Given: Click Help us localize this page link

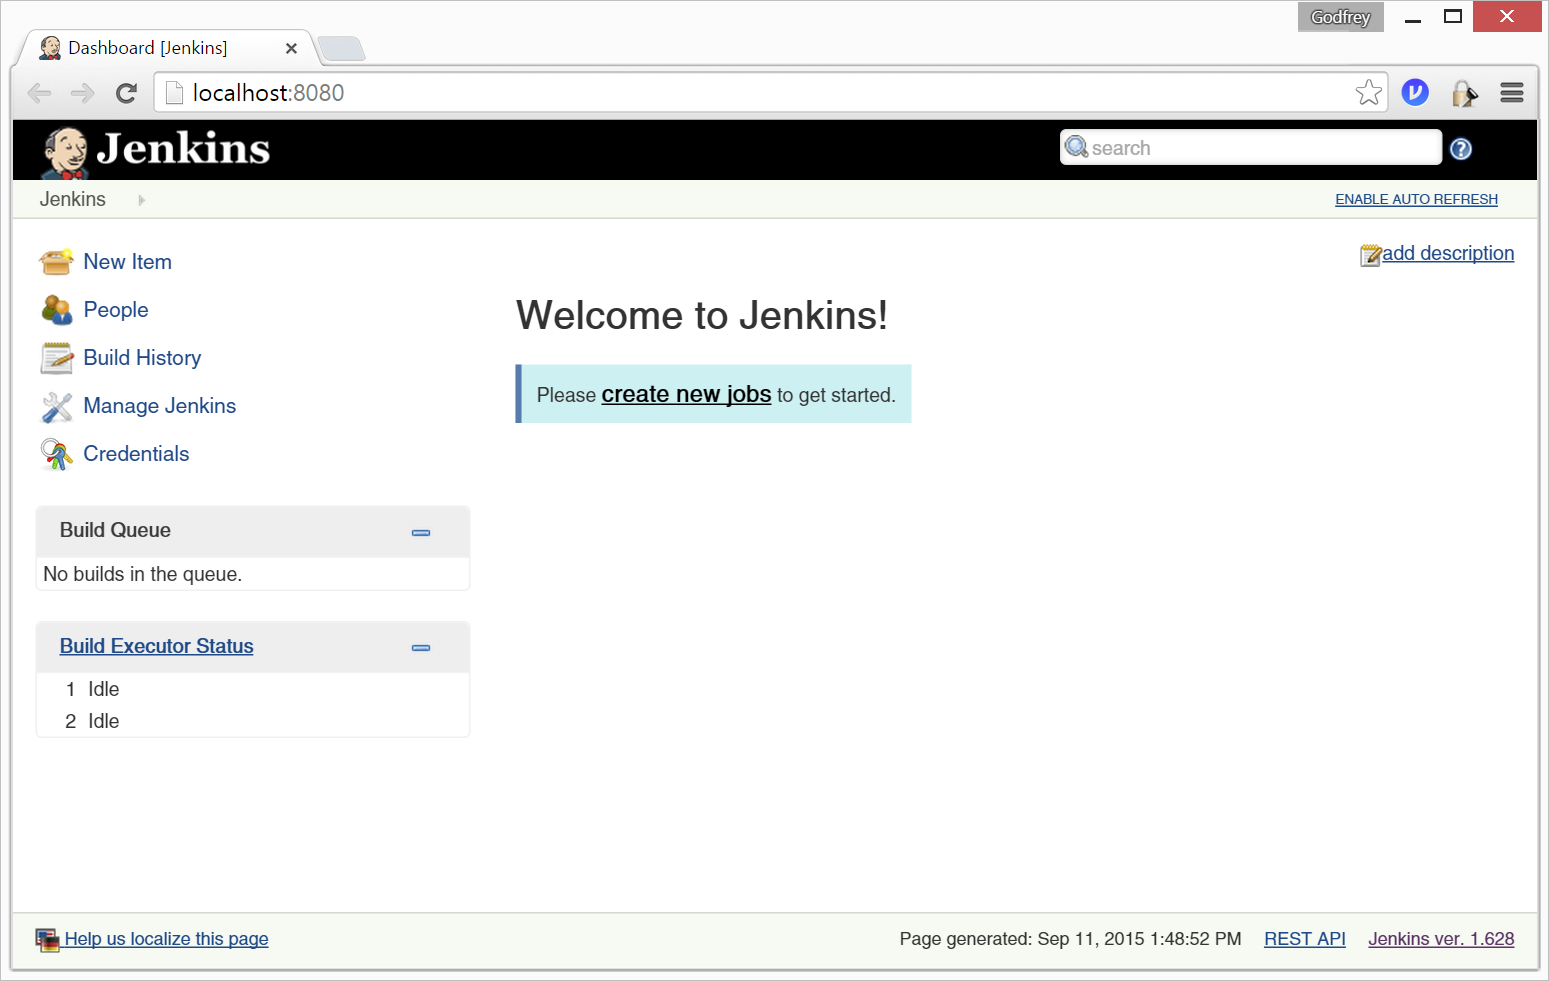Looking at the screenshot, I should coord(166,939).
